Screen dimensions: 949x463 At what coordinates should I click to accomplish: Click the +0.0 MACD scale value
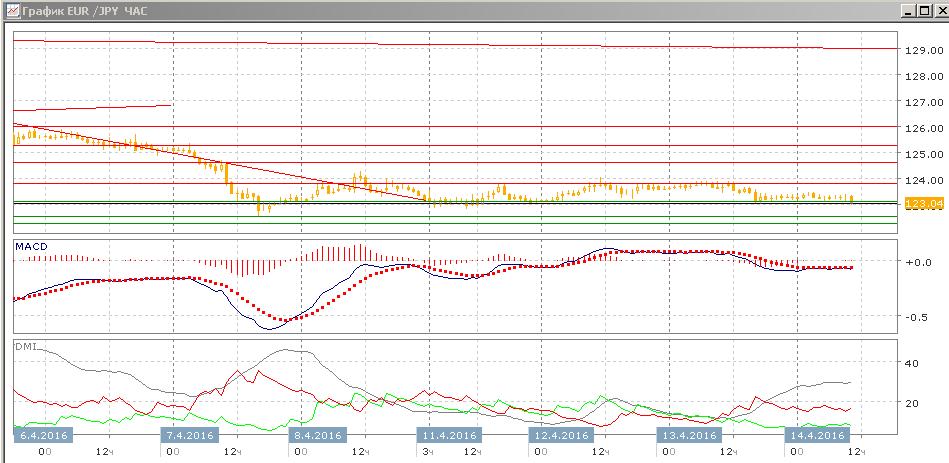coord(918,262)
